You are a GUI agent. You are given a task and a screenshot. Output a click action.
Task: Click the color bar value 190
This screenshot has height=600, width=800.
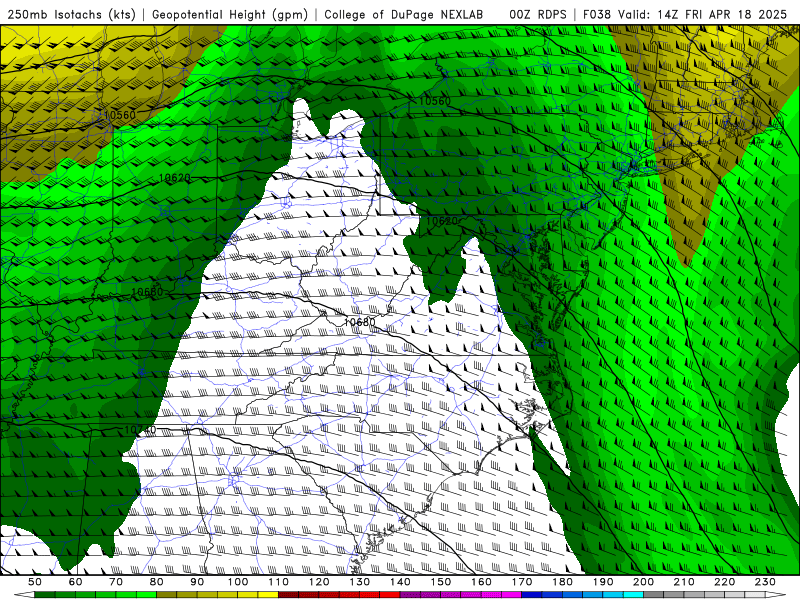[x=603, y=582]
